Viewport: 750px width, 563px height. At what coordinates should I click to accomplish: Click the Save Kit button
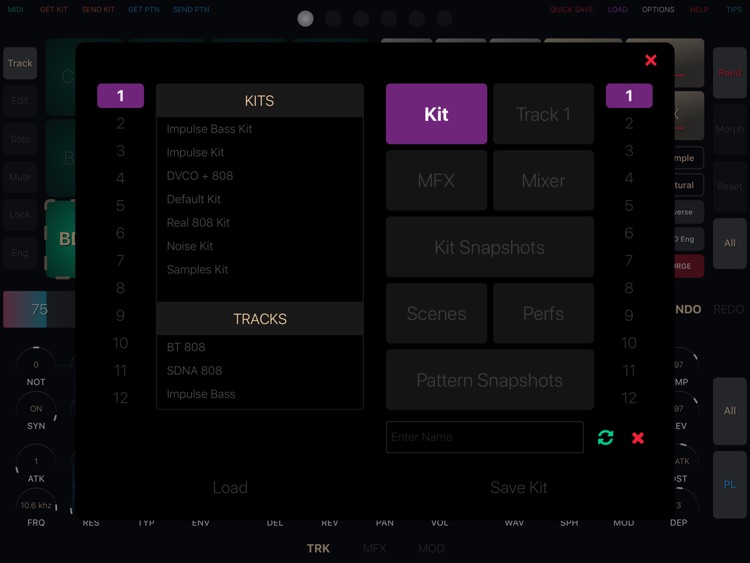[518, 487]
